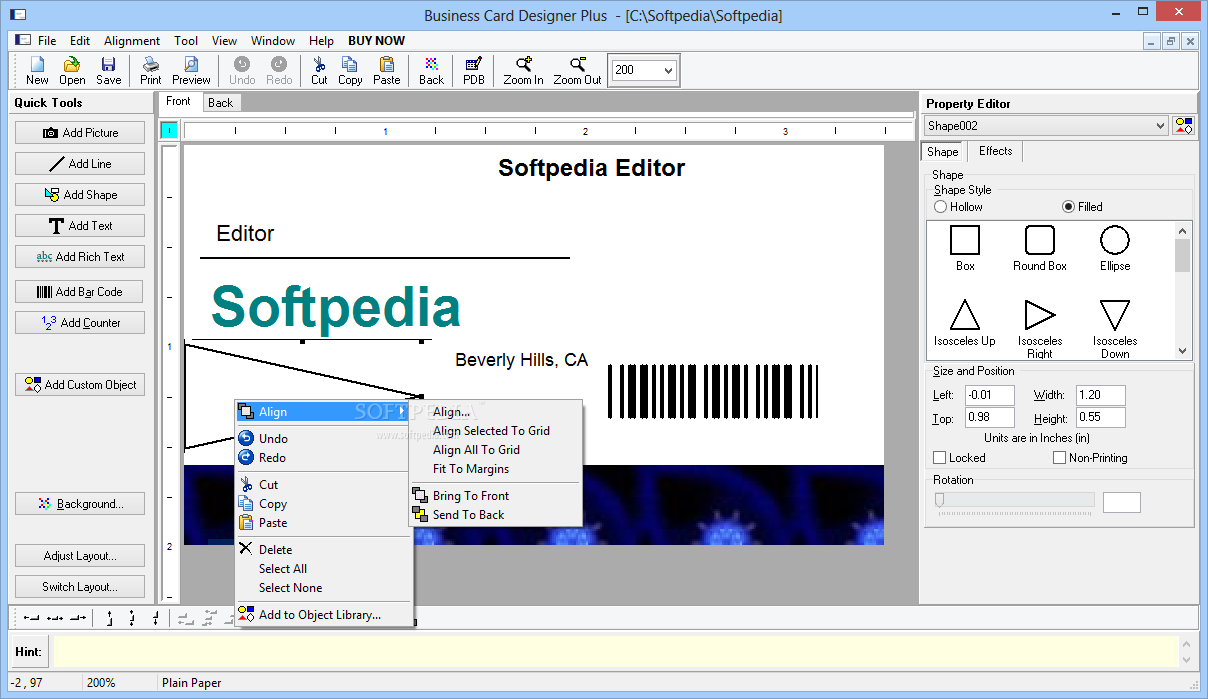Click the Cut scissors toolbar icon
Image resolution: width=1208 pixels, height=699 pixels.
point(319,71)
